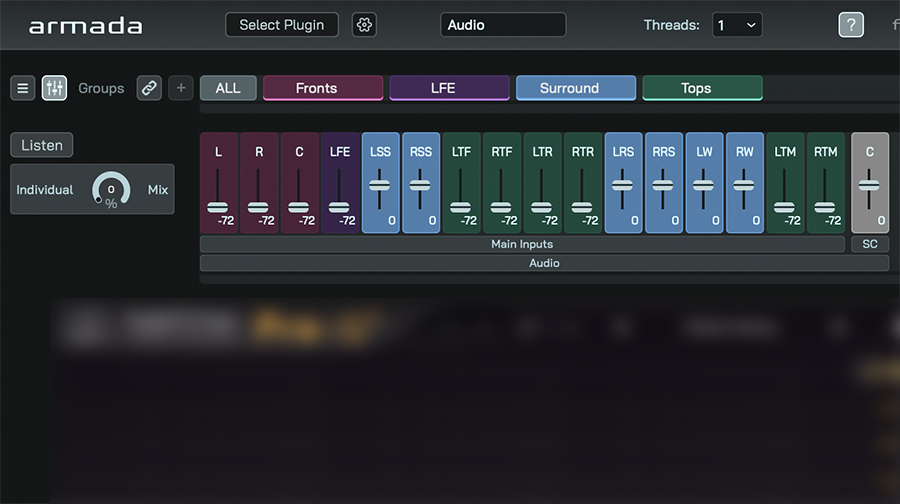900x504 pixels.
Task: Click the gear settings icon beside Select Plugin
Action: click(365, 25)
